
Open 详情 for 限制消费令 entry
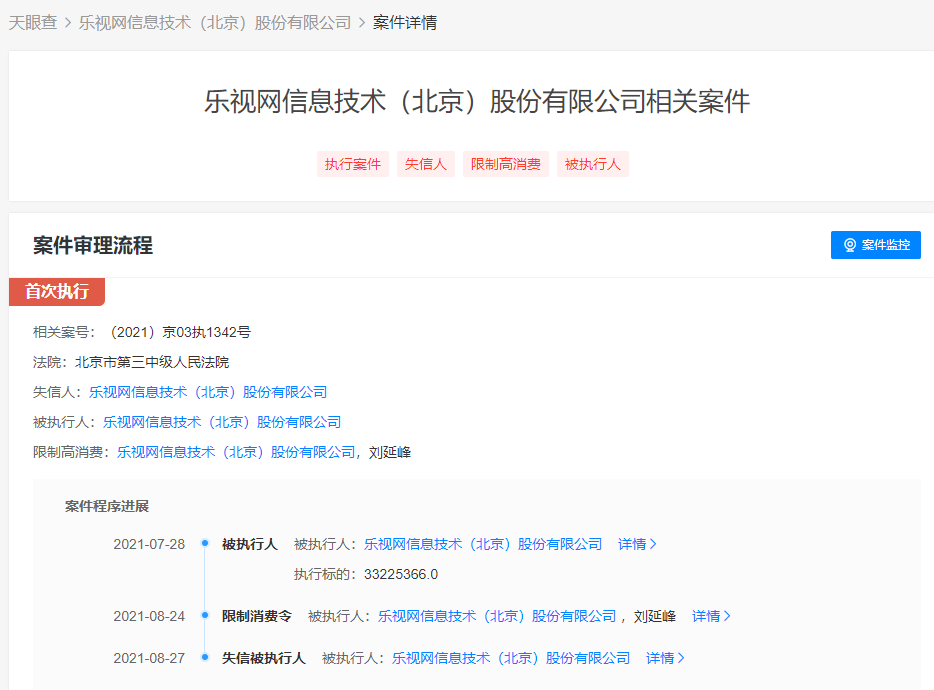point(711,616)
